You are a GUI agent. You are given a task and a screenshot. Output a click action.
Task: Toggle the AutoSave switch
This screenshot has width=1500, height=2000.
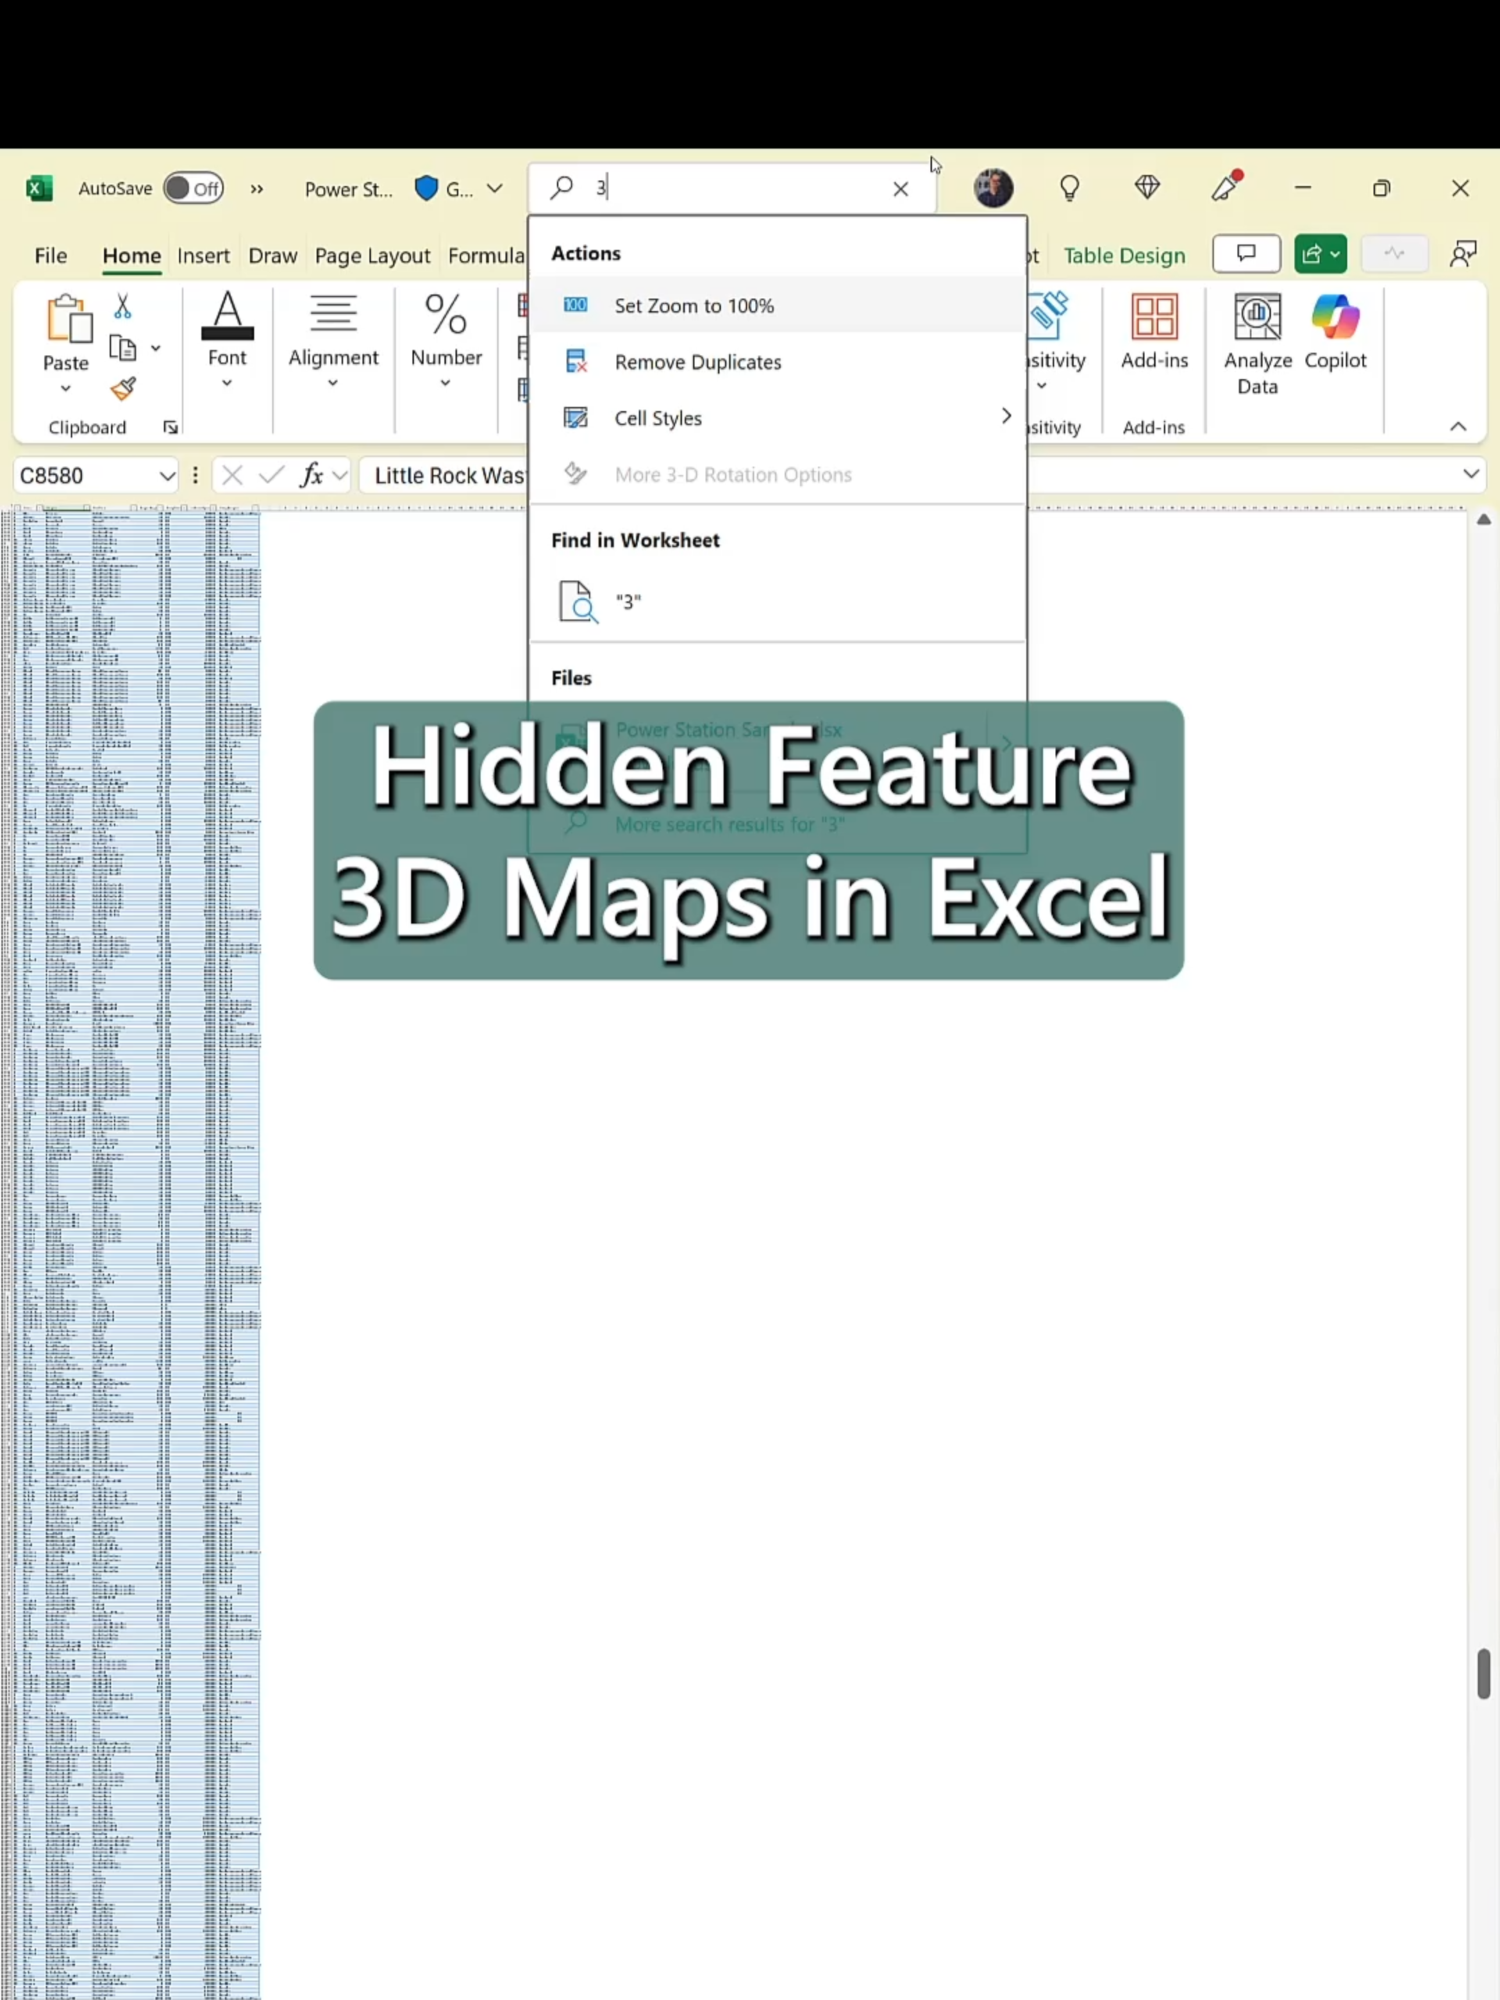(x=194, y=188)
